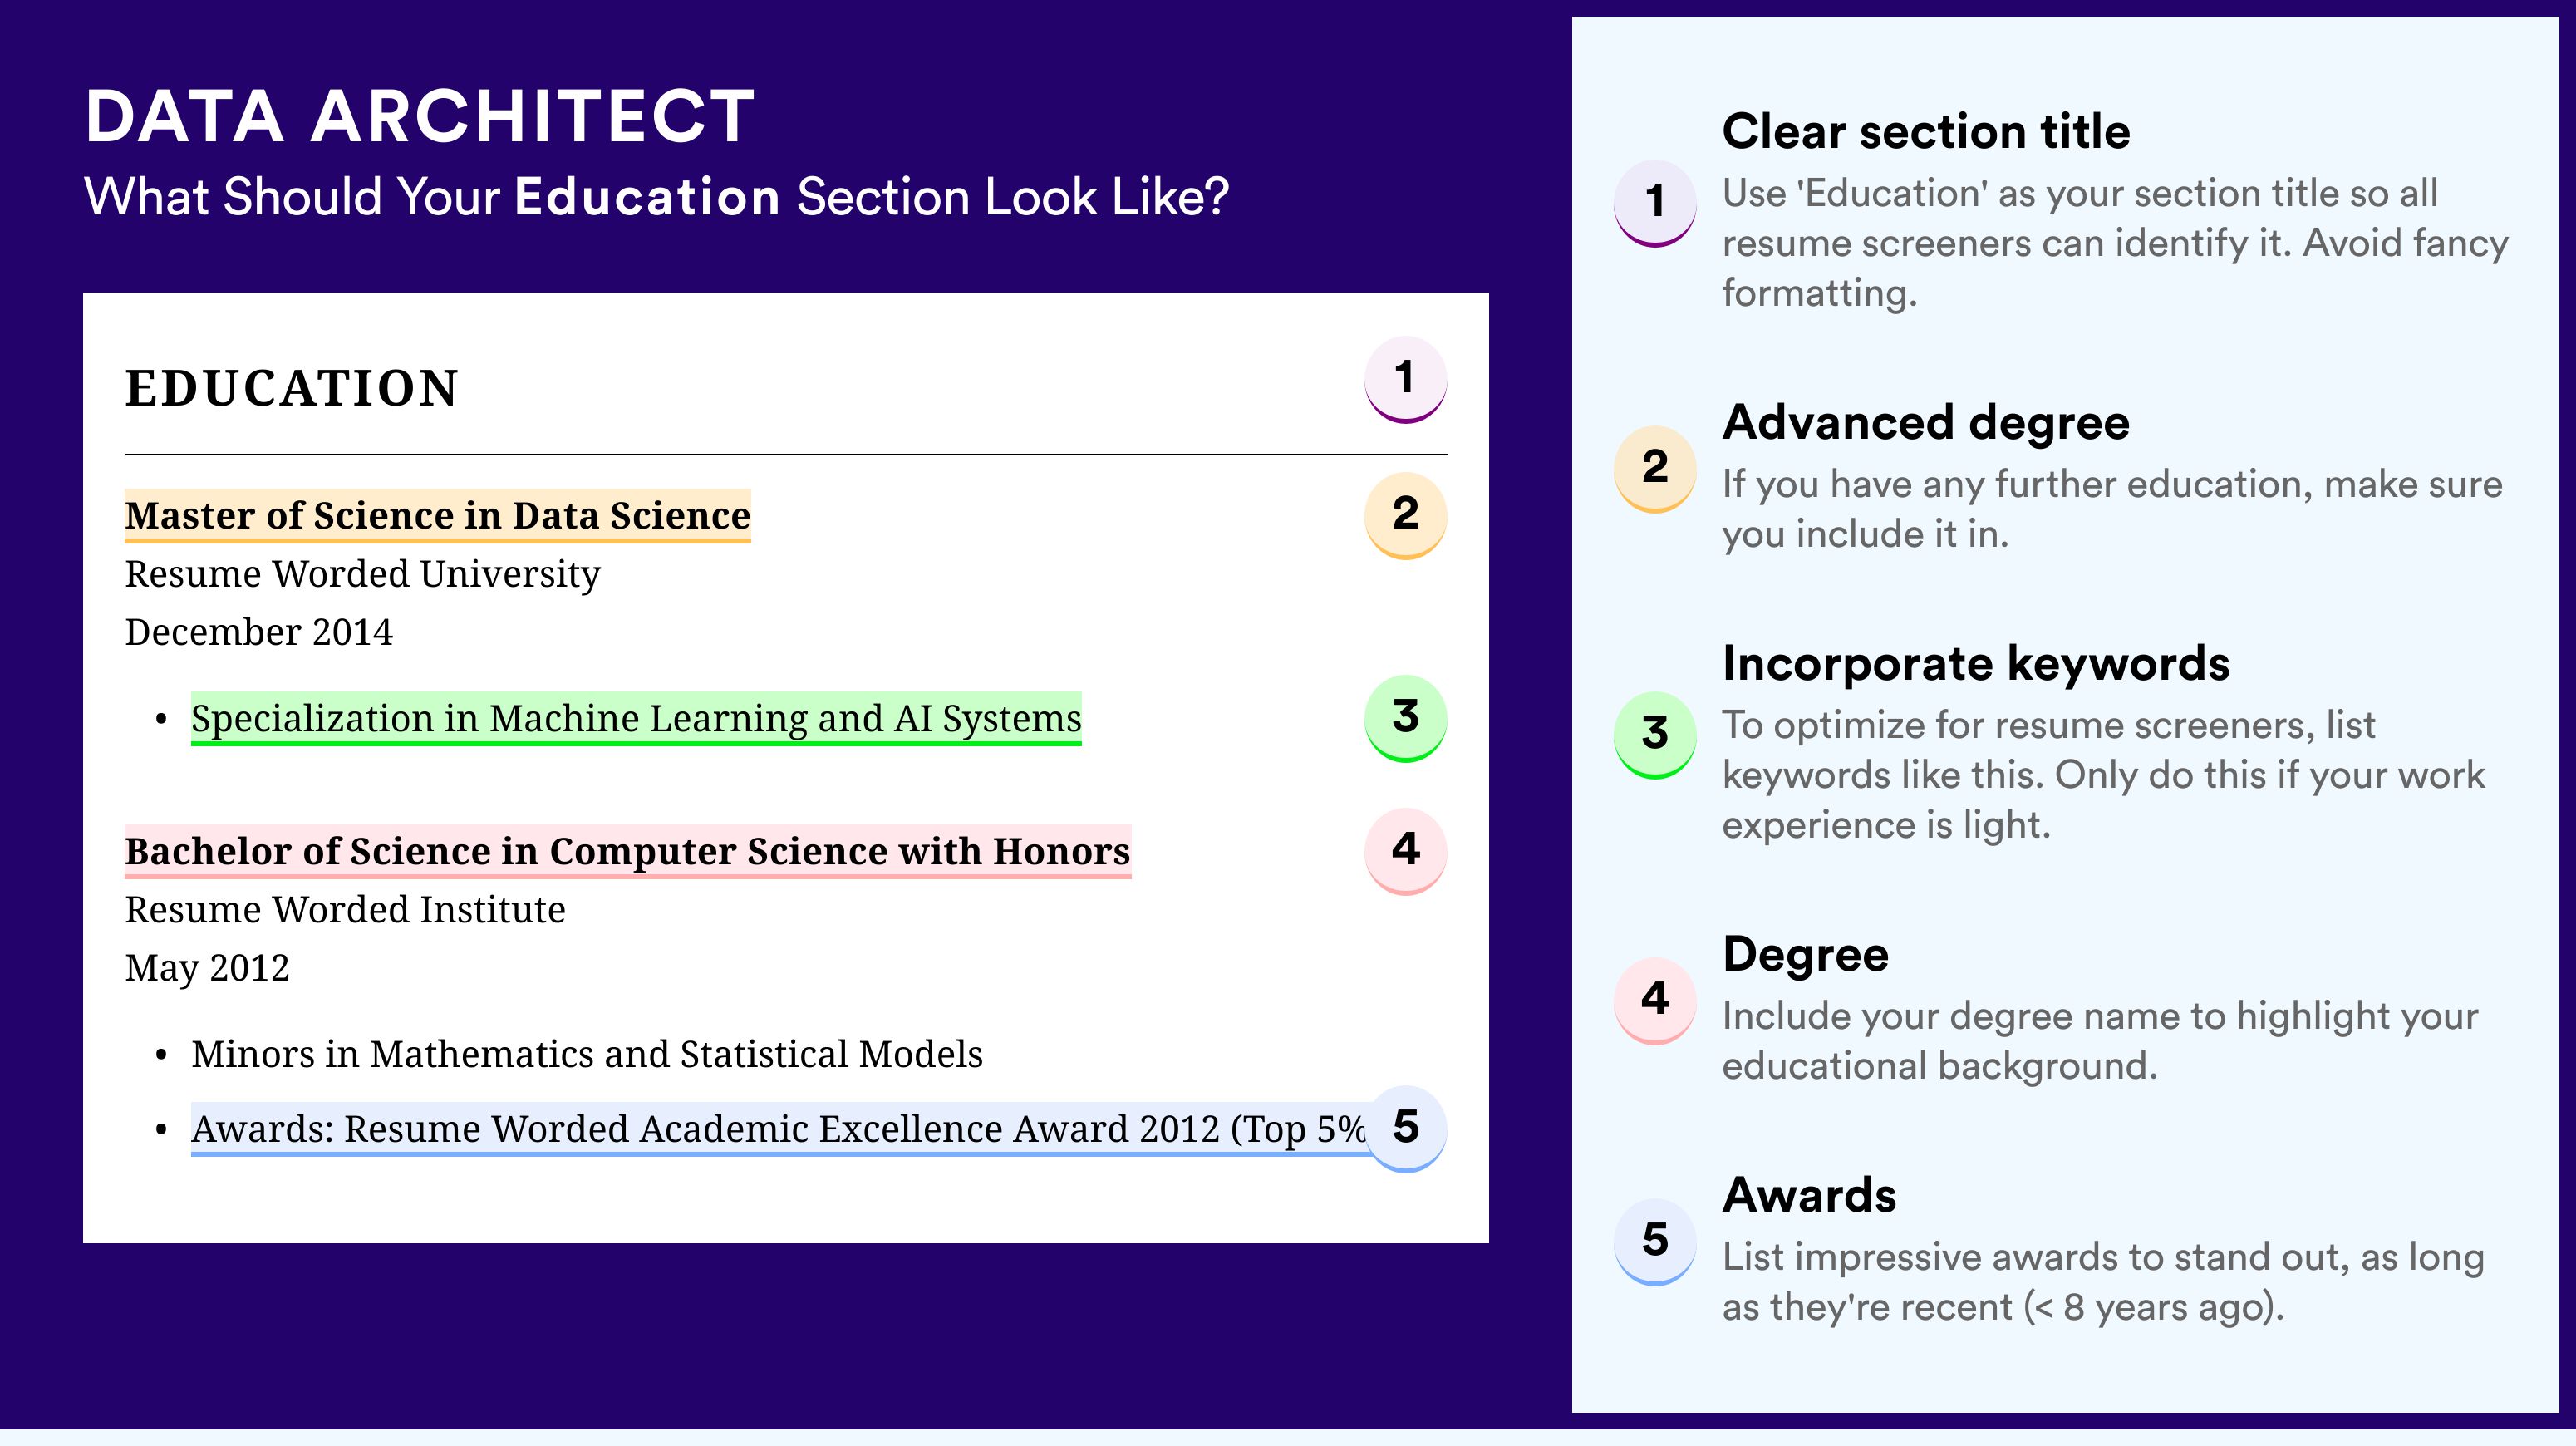Click the Incorporate keywords heading
Screen dimensions: 2576x1446
[1976, 663]
